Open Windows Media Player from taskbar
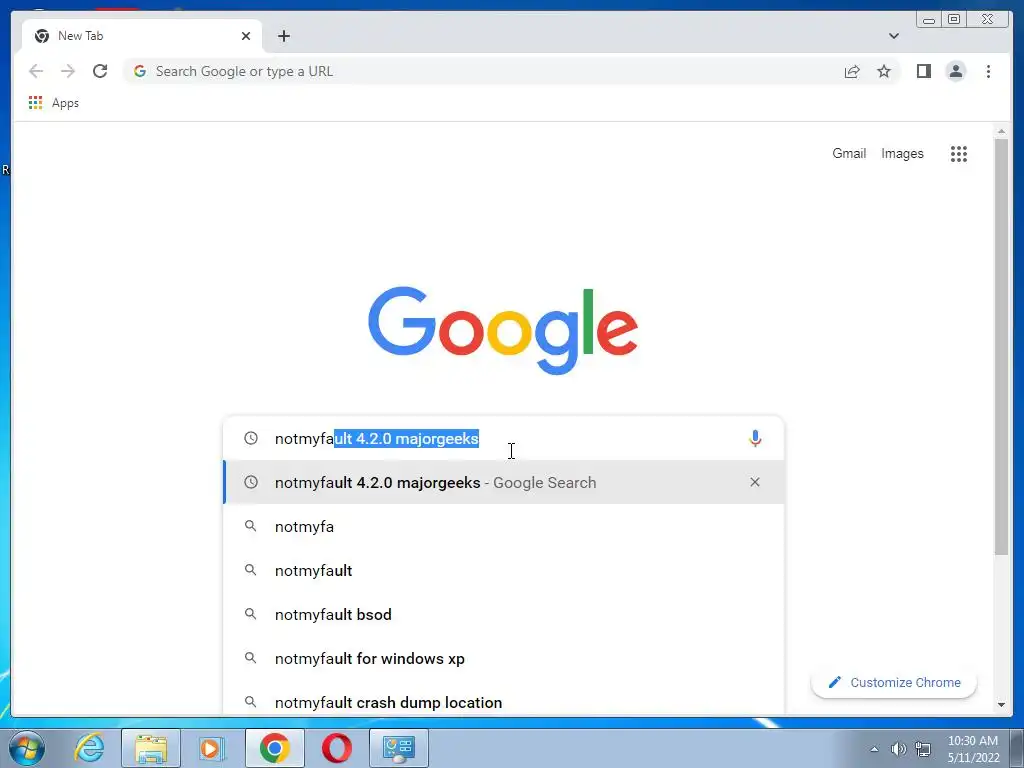Screen dimensions: 1024x768 [x=211, y=748]
